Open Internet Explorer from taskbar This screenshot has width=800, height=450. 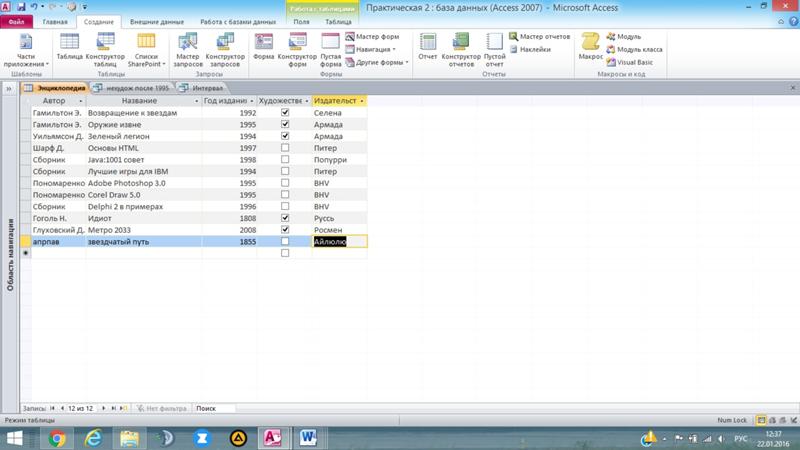click(x=93, y=438)
